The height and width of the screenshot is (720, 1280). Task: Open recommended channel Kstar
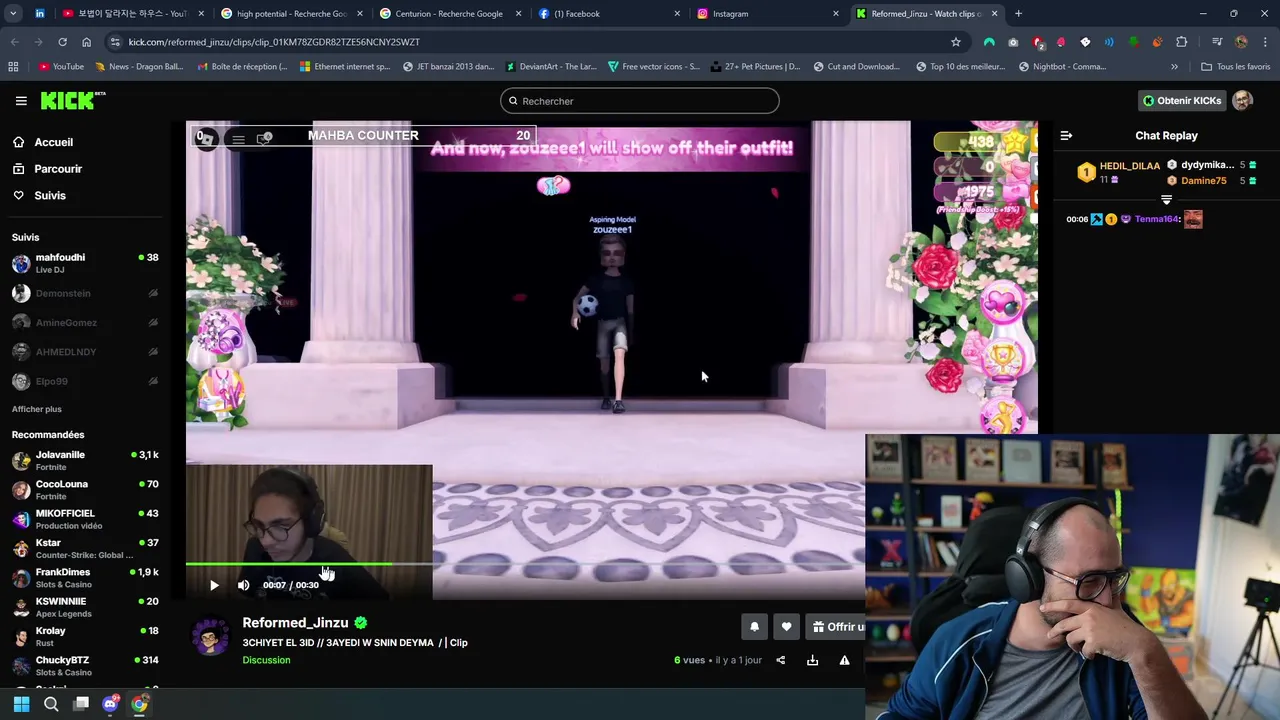point(85,548)
